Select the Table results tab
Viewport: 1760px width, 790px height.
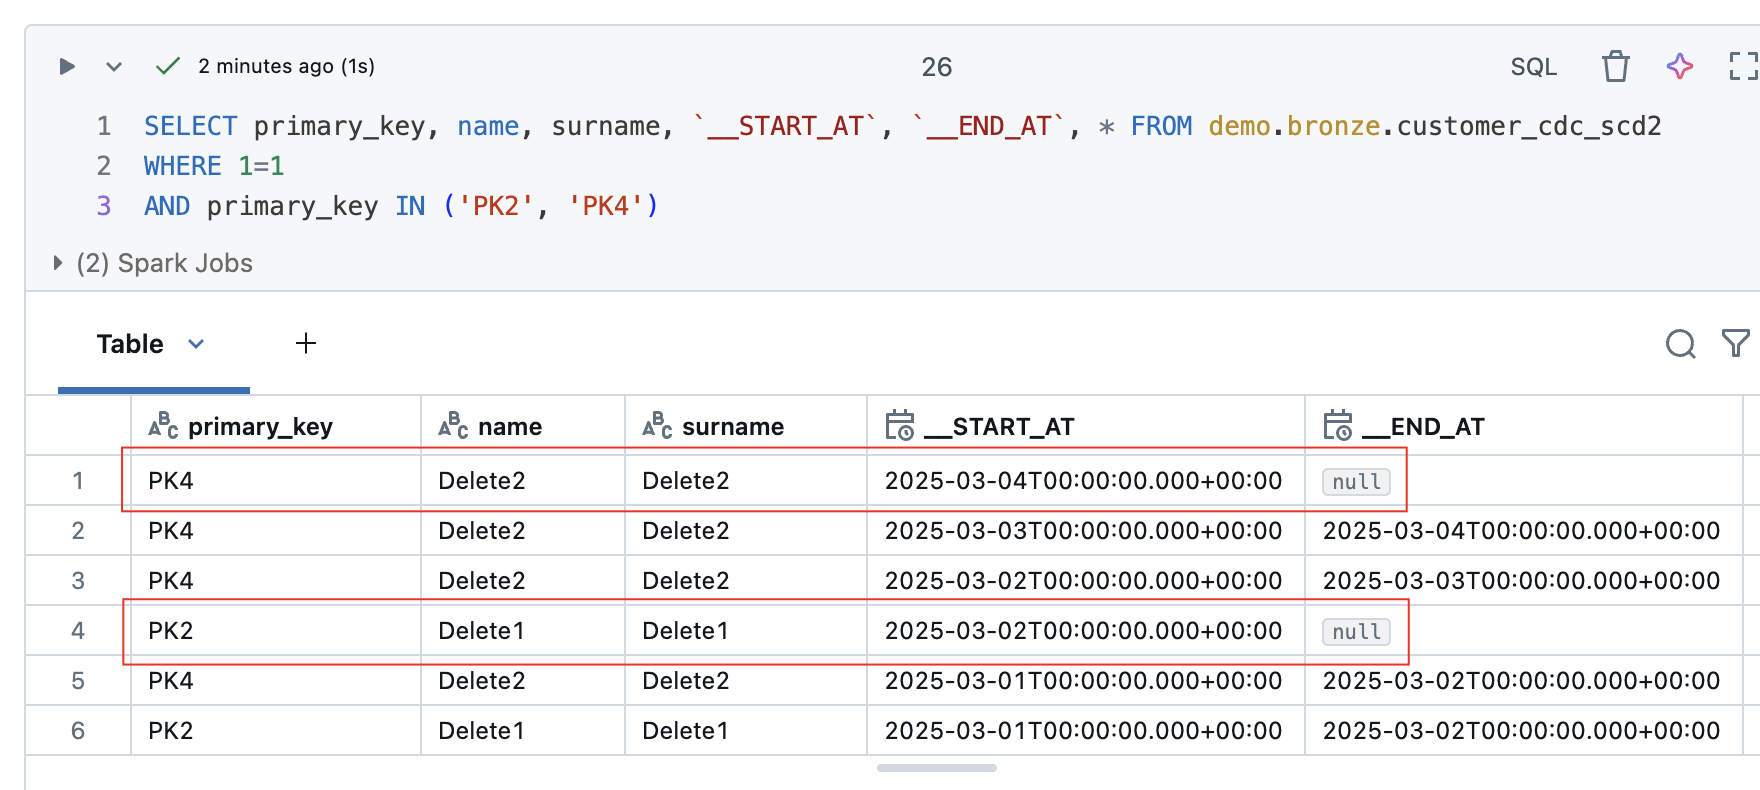coord(130,344)
